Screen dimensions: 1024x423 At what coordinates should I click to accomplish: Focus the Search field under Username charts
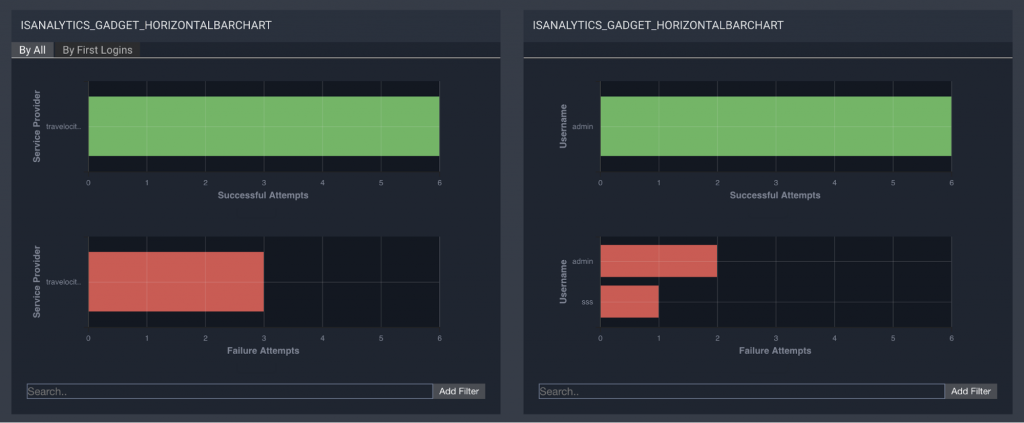741,391
